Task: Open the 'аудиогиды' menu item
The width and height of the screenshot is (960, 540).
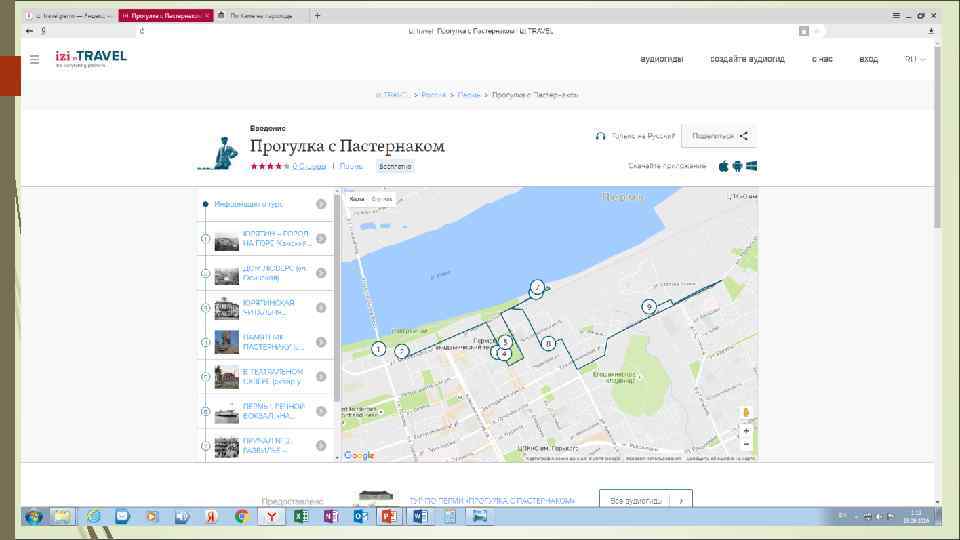Action: pyautogui.click(x=661, y=59)
